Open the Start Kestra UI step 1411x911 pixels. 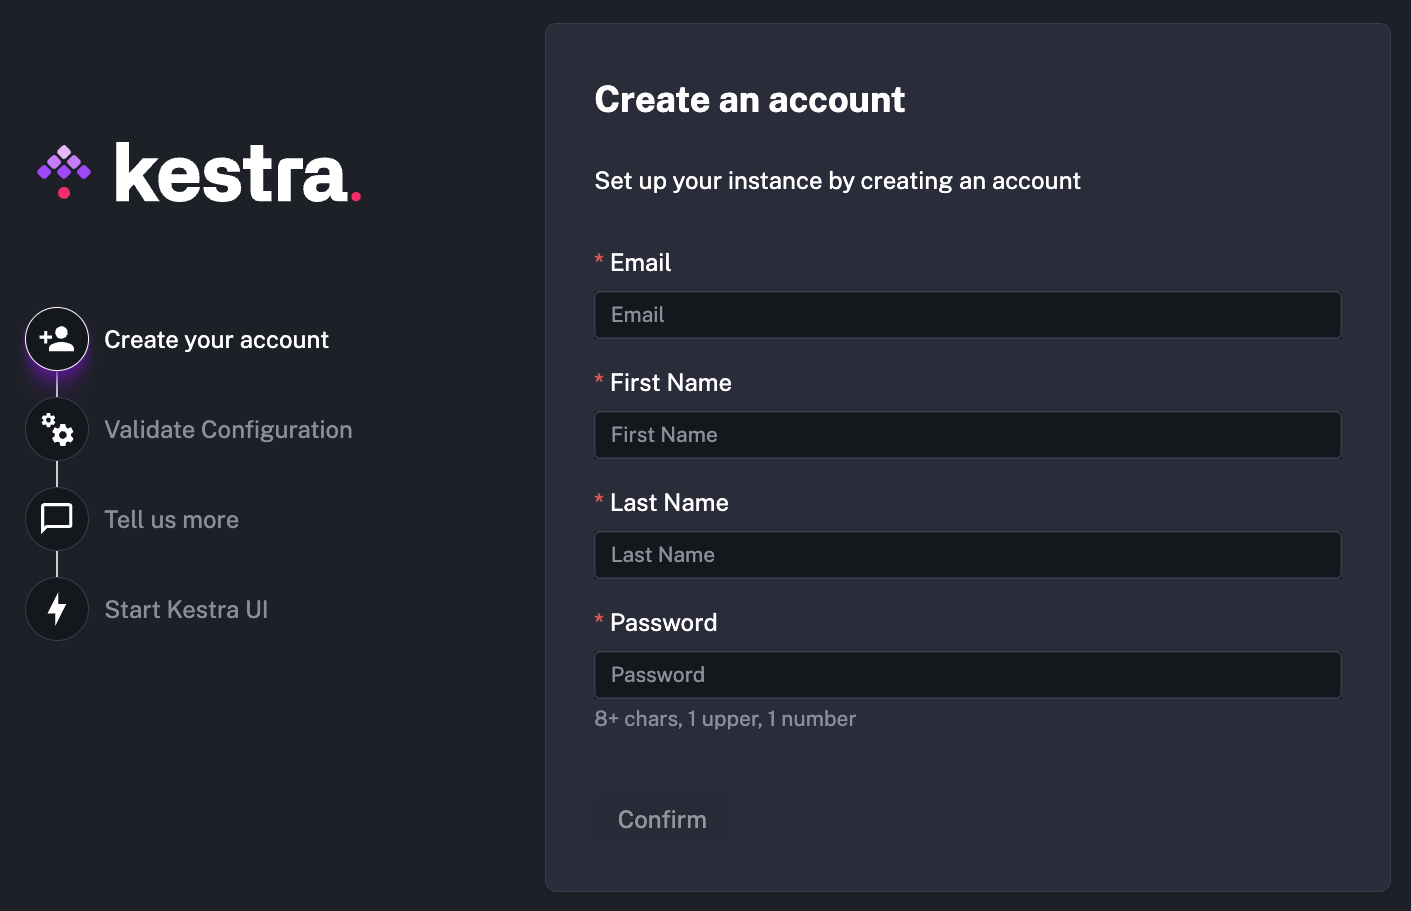186,609
